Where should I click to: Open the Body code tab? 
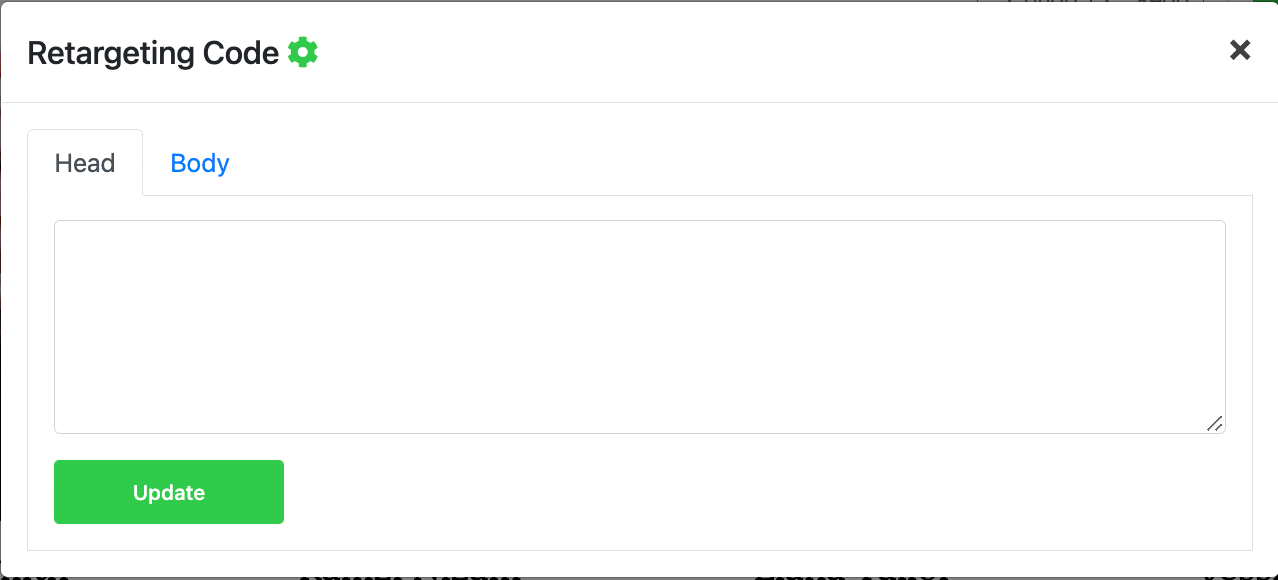click(200, 163)
